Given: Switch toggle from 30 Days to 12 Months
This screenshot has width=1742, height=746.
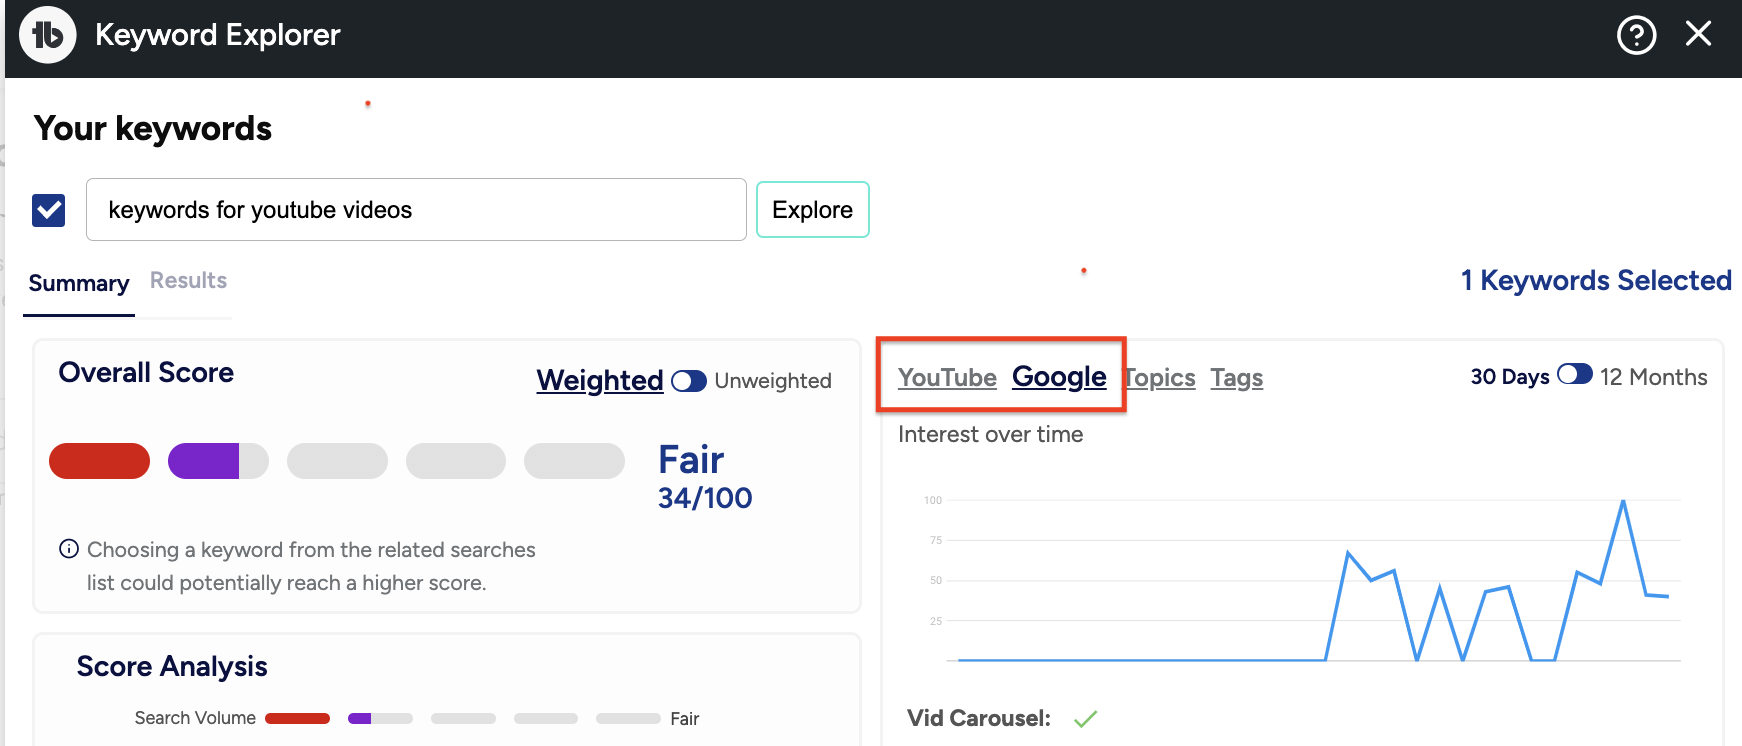Looking at the screenshot, I should tap(1574, 375).
